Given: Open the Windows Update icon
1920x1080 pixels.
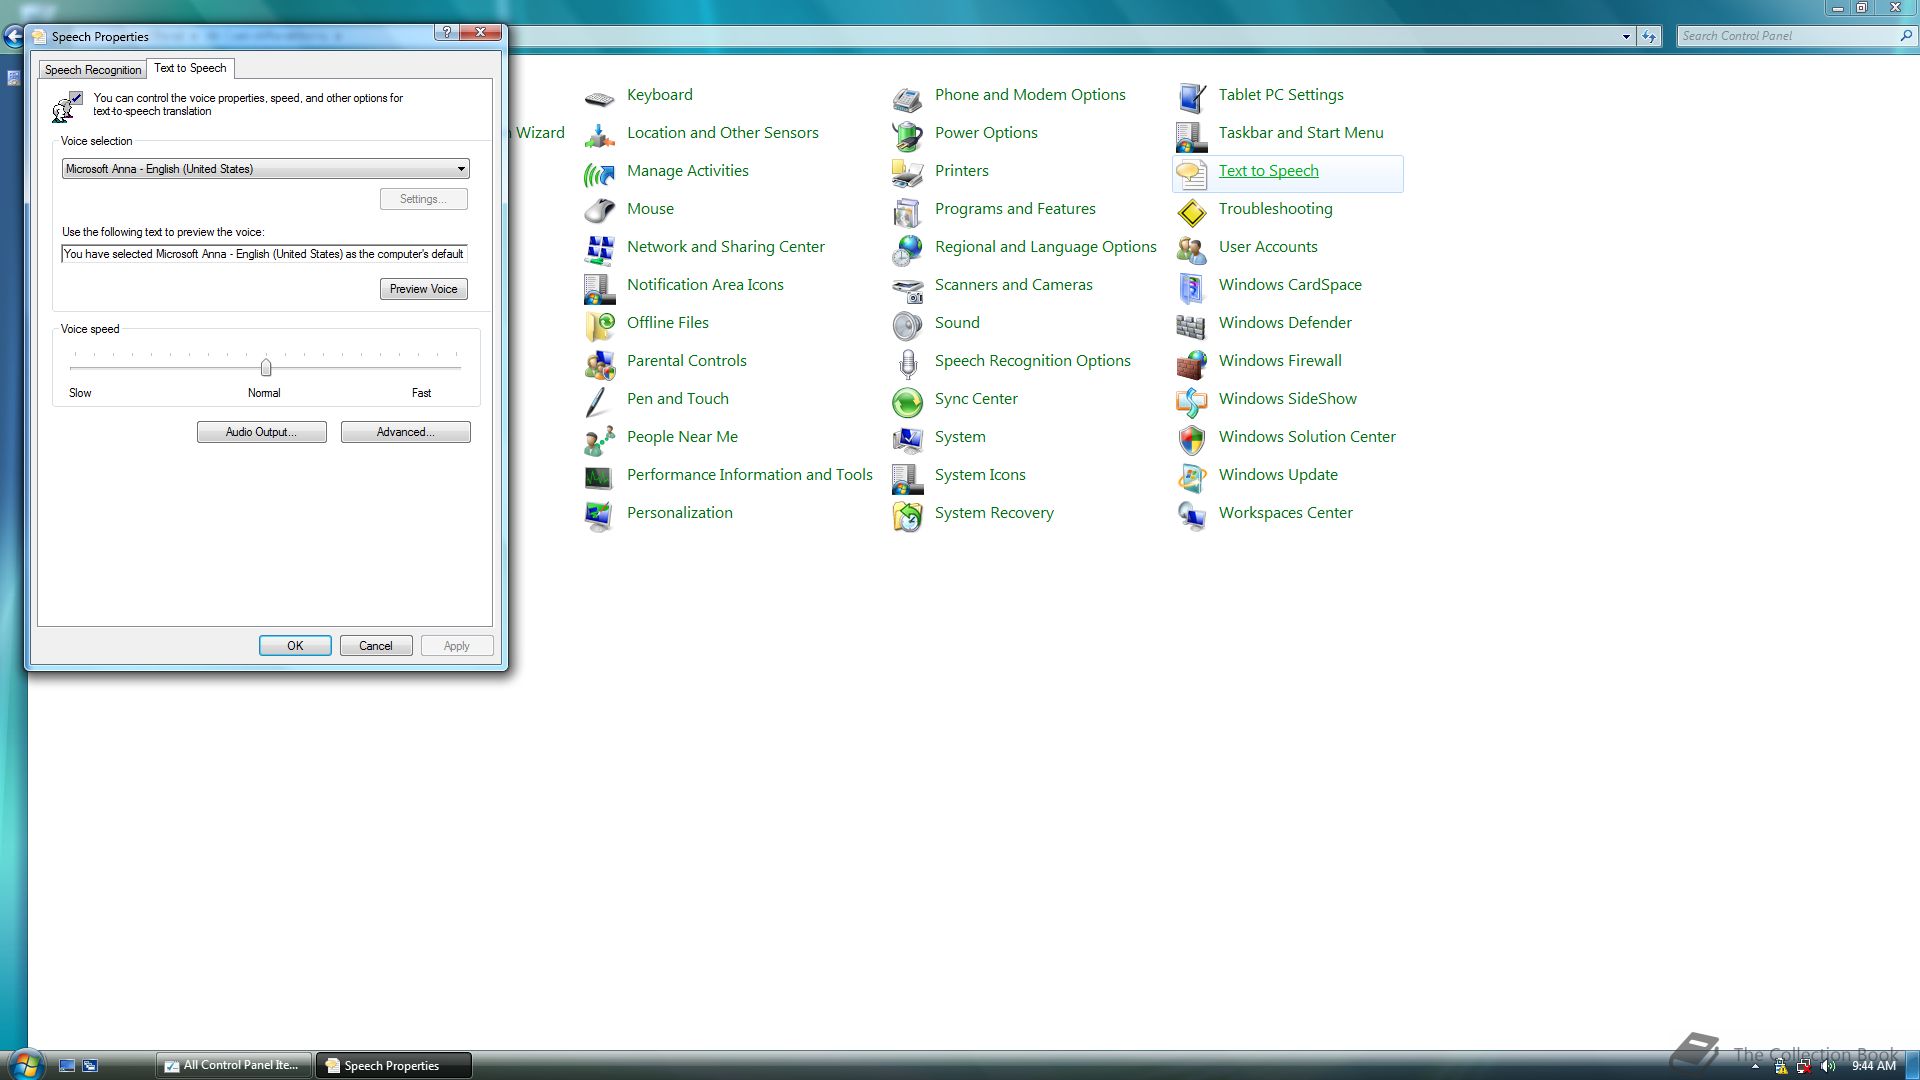Looking at the screenshot, I should [x=1191, y=477].
